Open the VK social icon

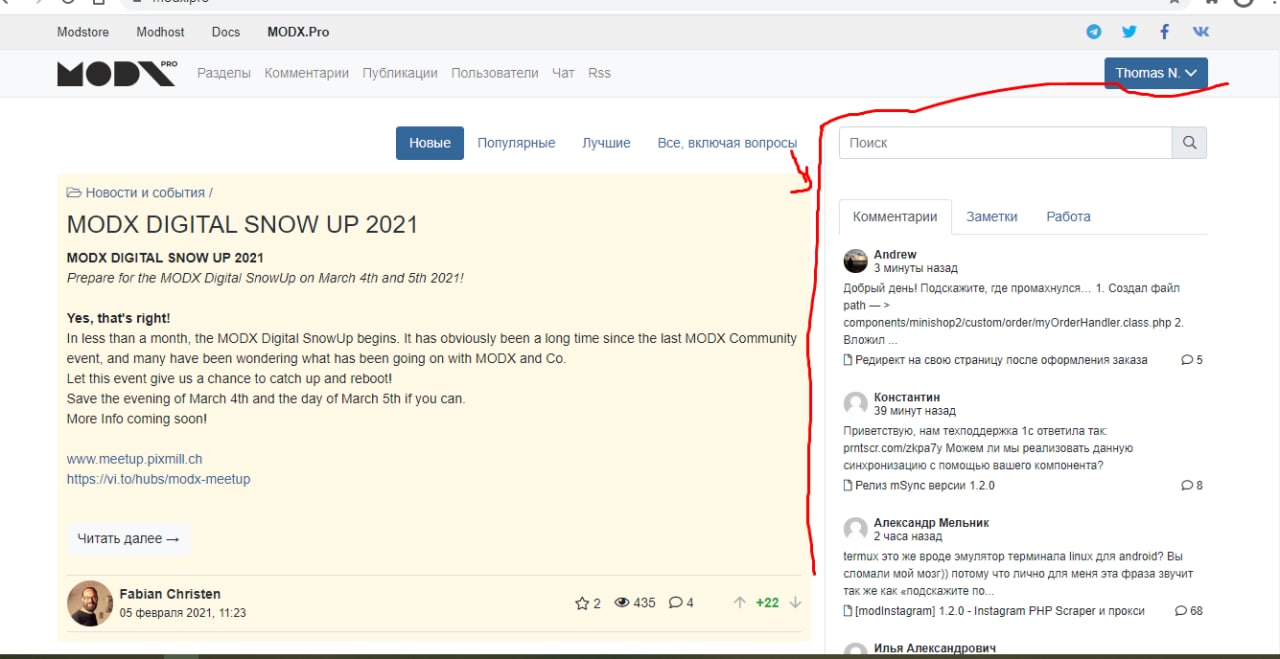[1201, 32]
